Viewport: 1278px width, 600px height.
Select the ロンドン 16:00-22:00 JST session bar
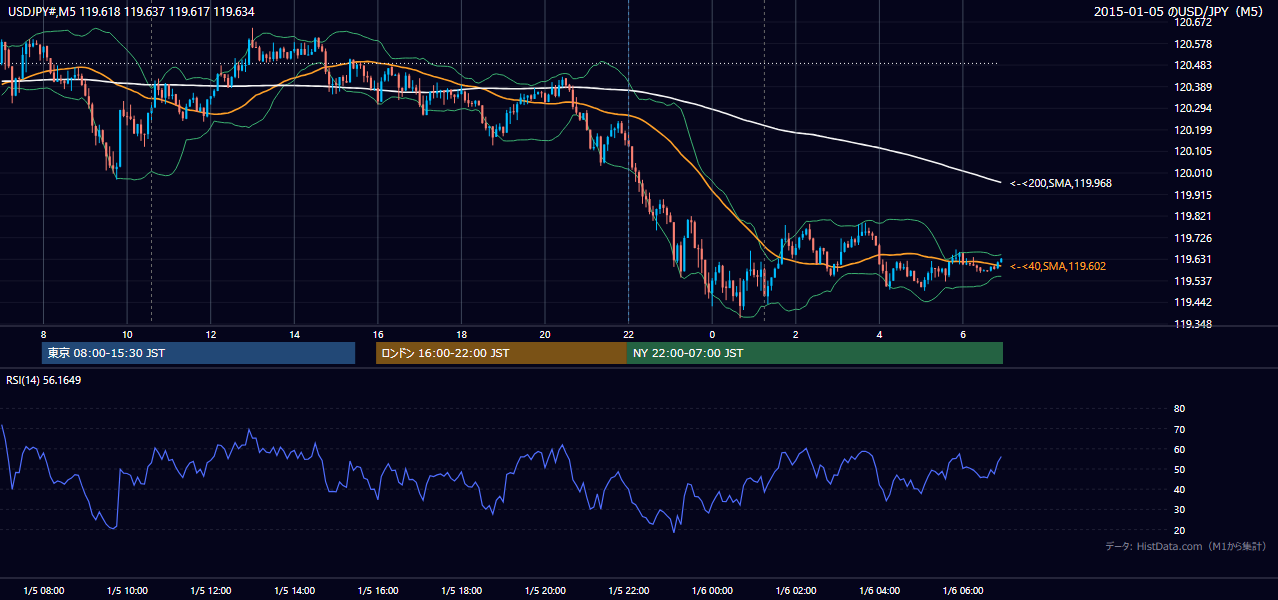pyautogui.click(x=501, y=353)
